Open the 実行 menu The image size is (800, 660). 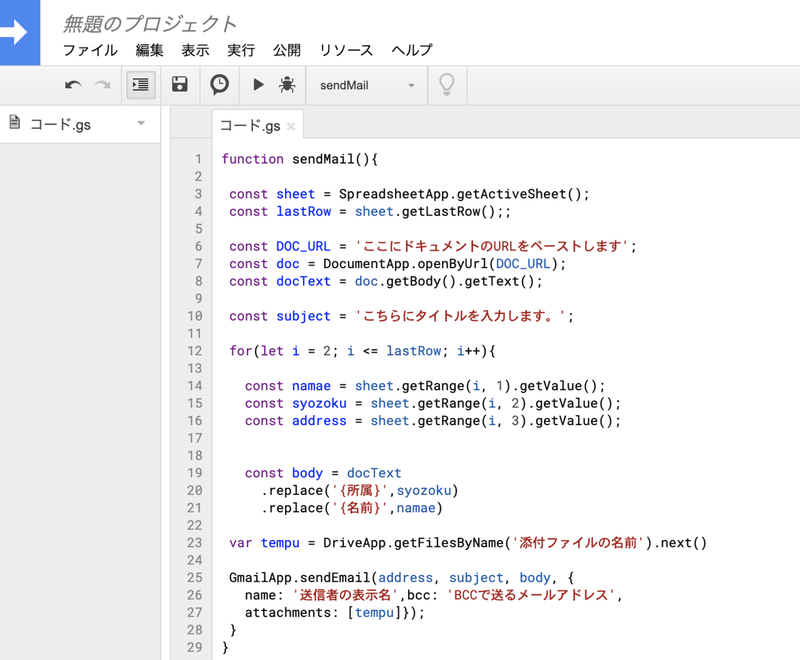coord(240,50)
